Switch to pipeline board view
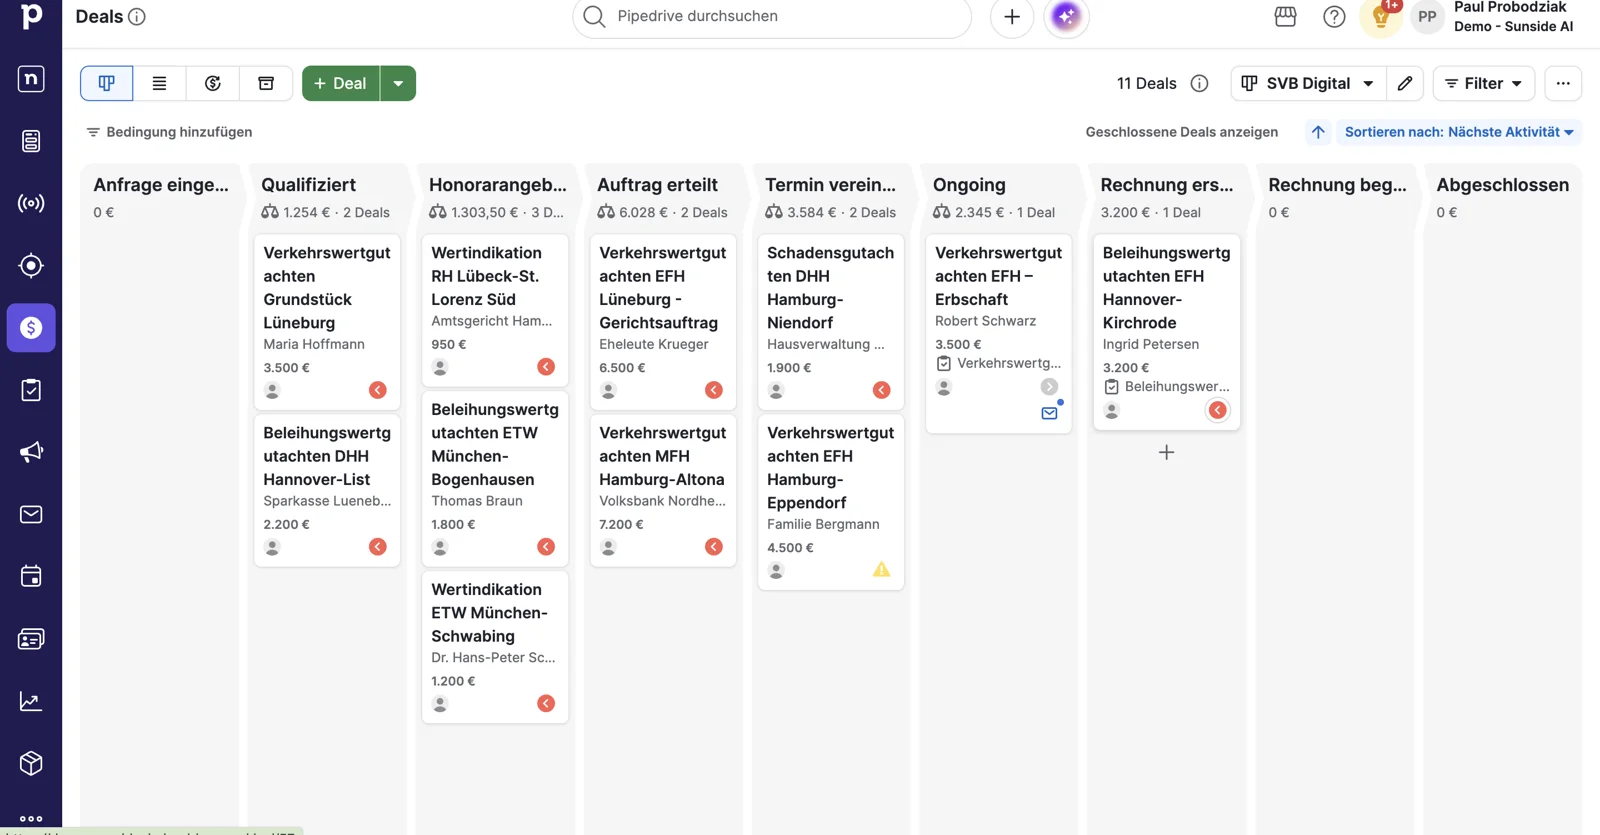The width and height of the screenshot is (1600, 835). point(107,84)
